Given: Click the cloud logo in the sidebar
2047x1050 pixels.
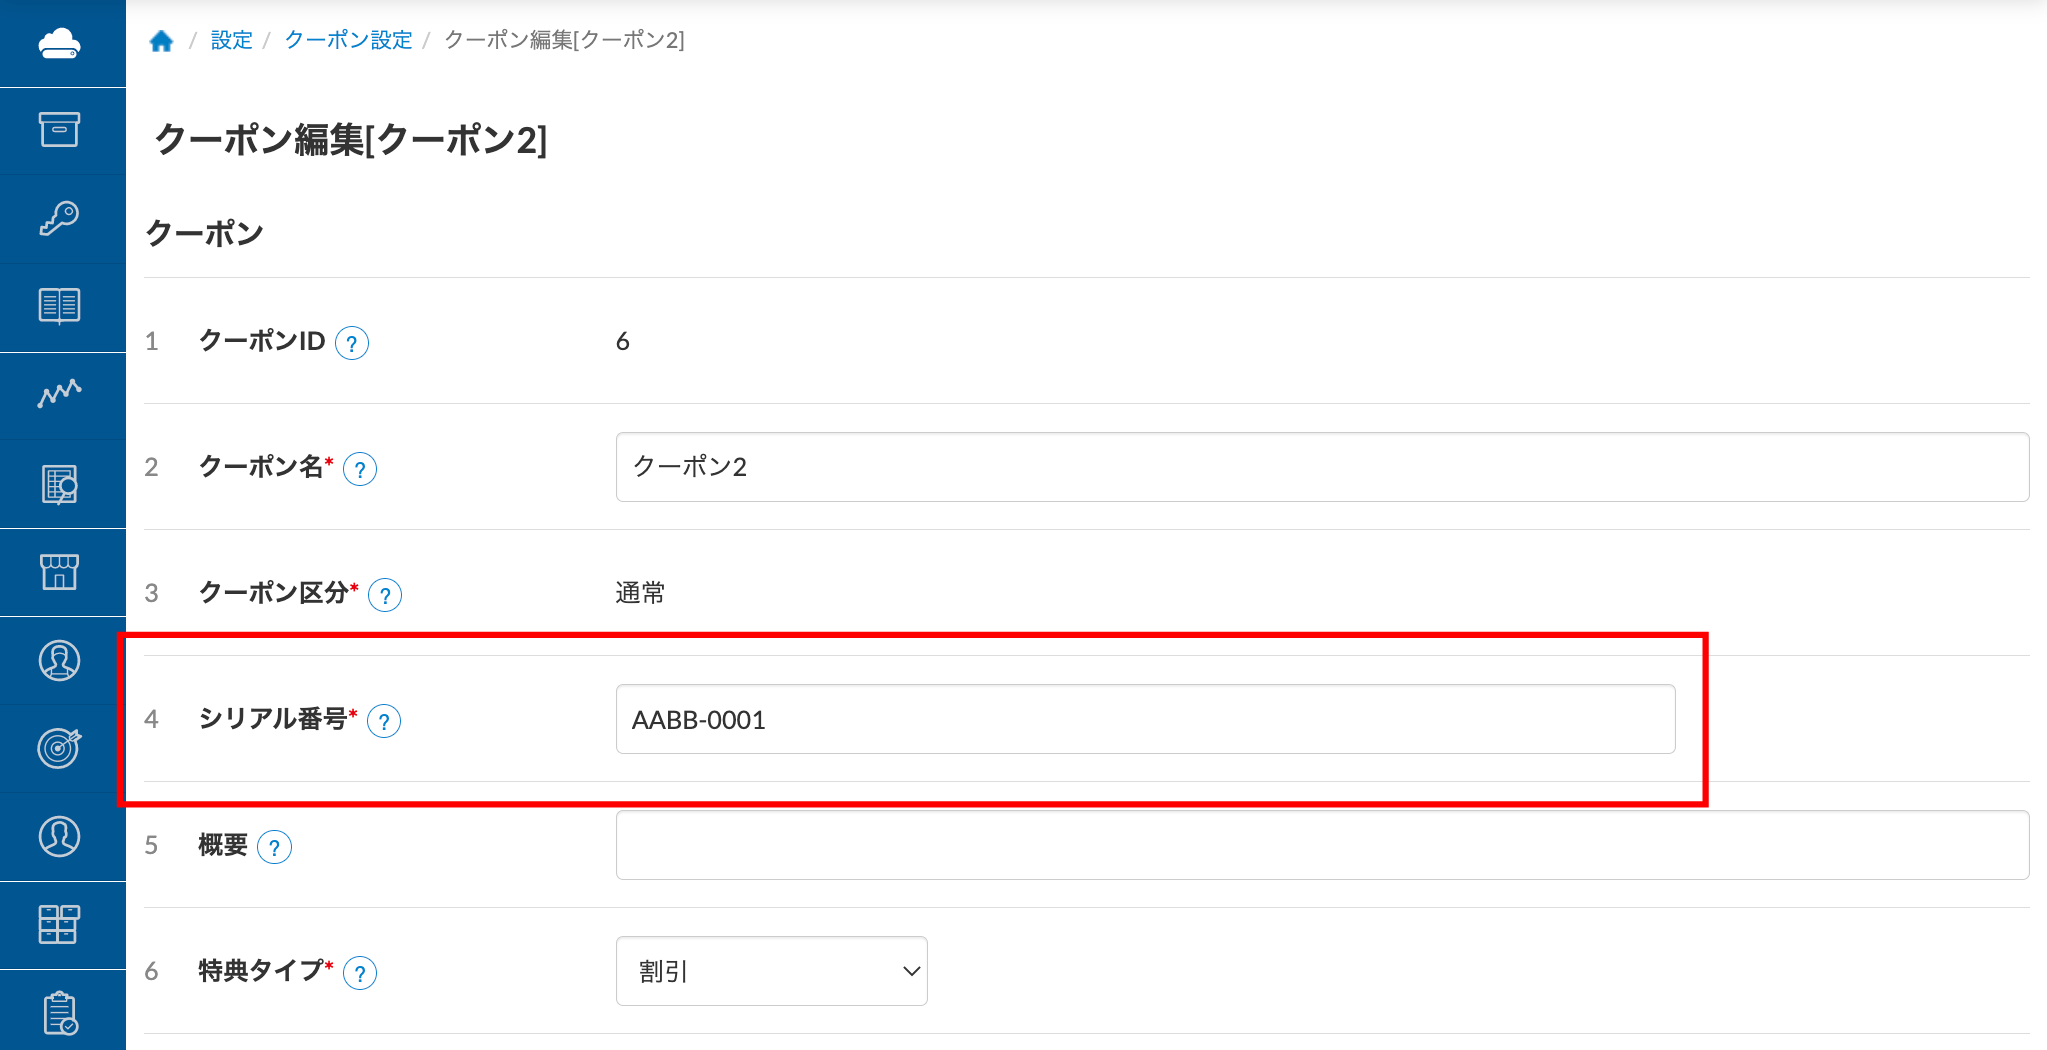Looking at the screenshot, I should click(59, 44).
